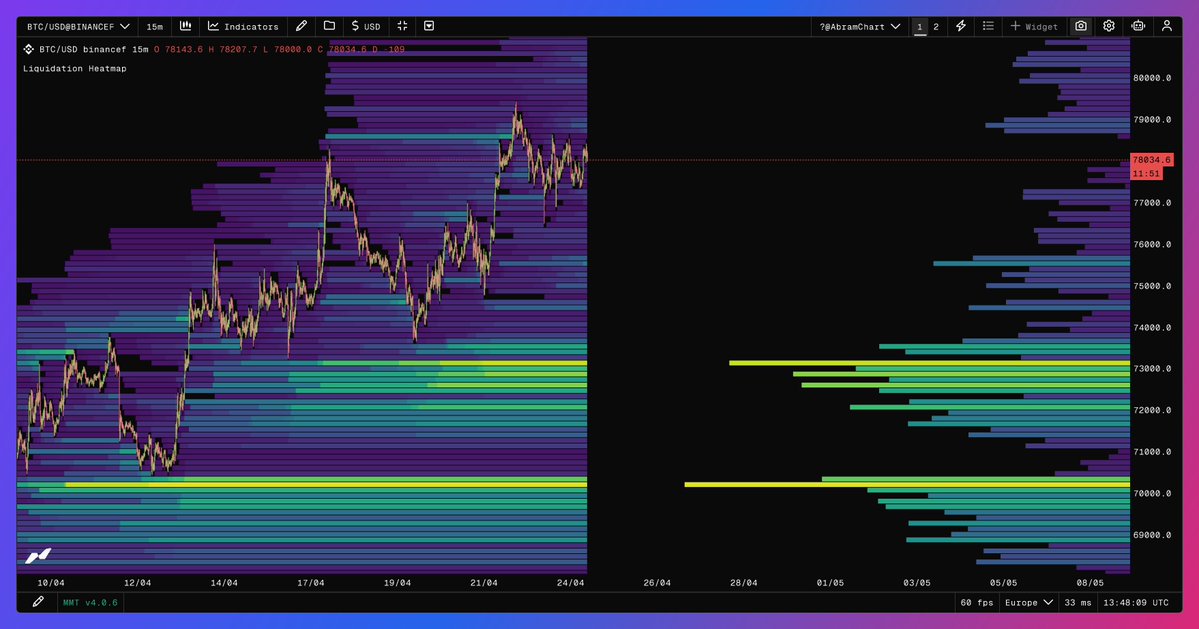Open the Indicators menu

(243, 27)
